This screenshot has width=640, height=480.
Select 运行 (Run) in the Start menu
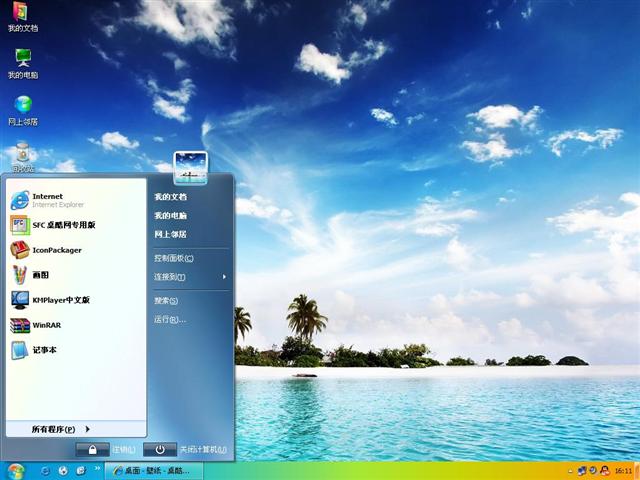click(x=169, y=320)
